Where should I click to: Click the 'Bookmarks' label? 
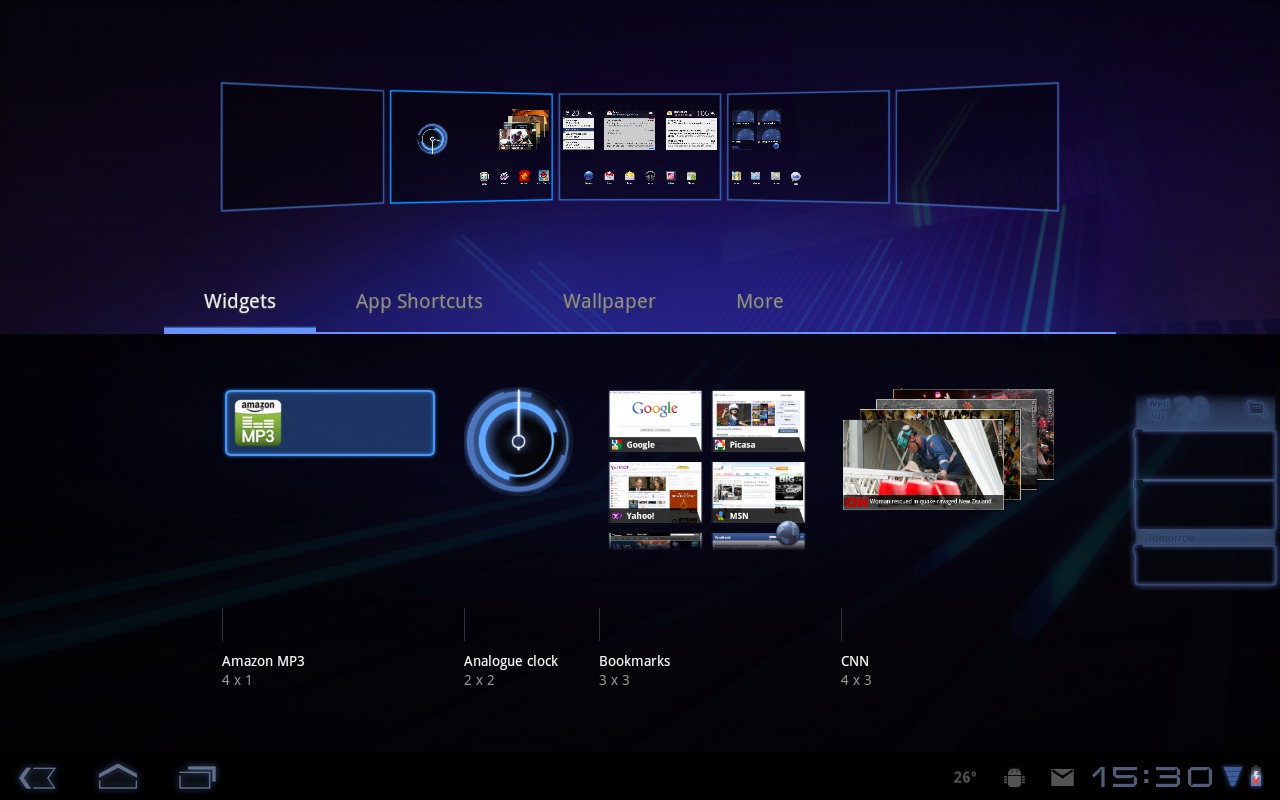[635, 661]
